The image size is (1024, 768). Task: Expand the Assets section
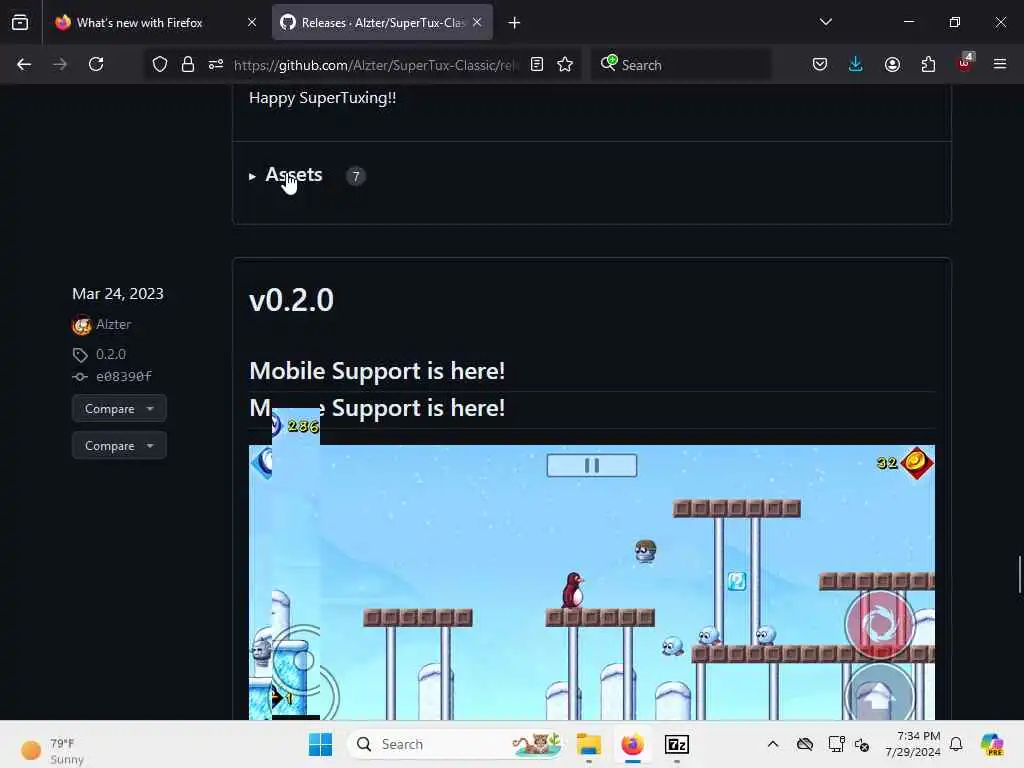coord(286,175)
